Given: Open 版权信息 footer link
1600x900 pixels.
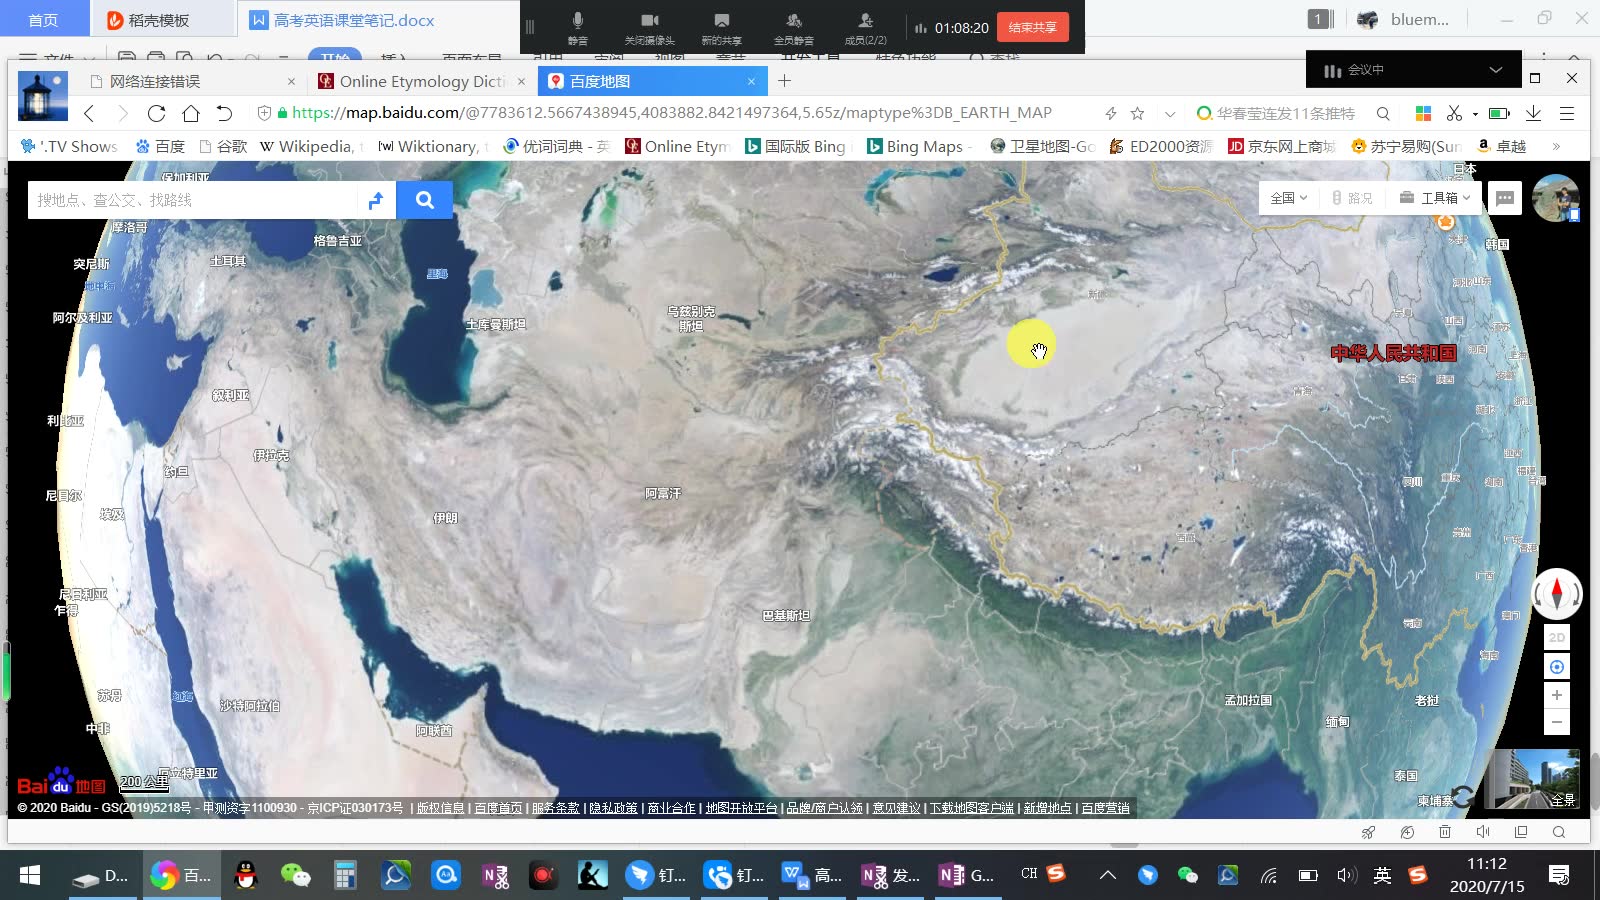Looking at the screenshot, I should coord(440,808).
